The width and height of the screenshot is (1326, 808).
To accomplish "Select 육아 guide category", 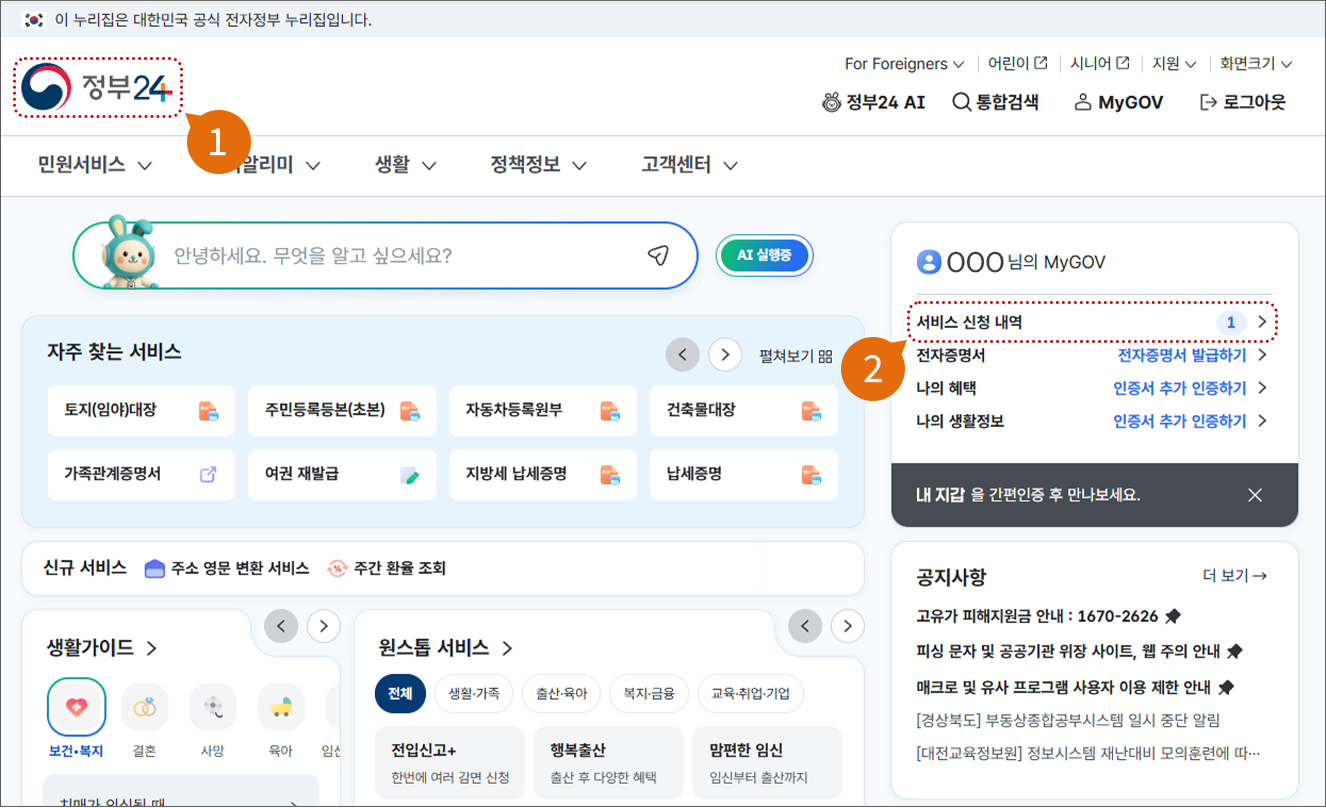I will tap(280, 720).
